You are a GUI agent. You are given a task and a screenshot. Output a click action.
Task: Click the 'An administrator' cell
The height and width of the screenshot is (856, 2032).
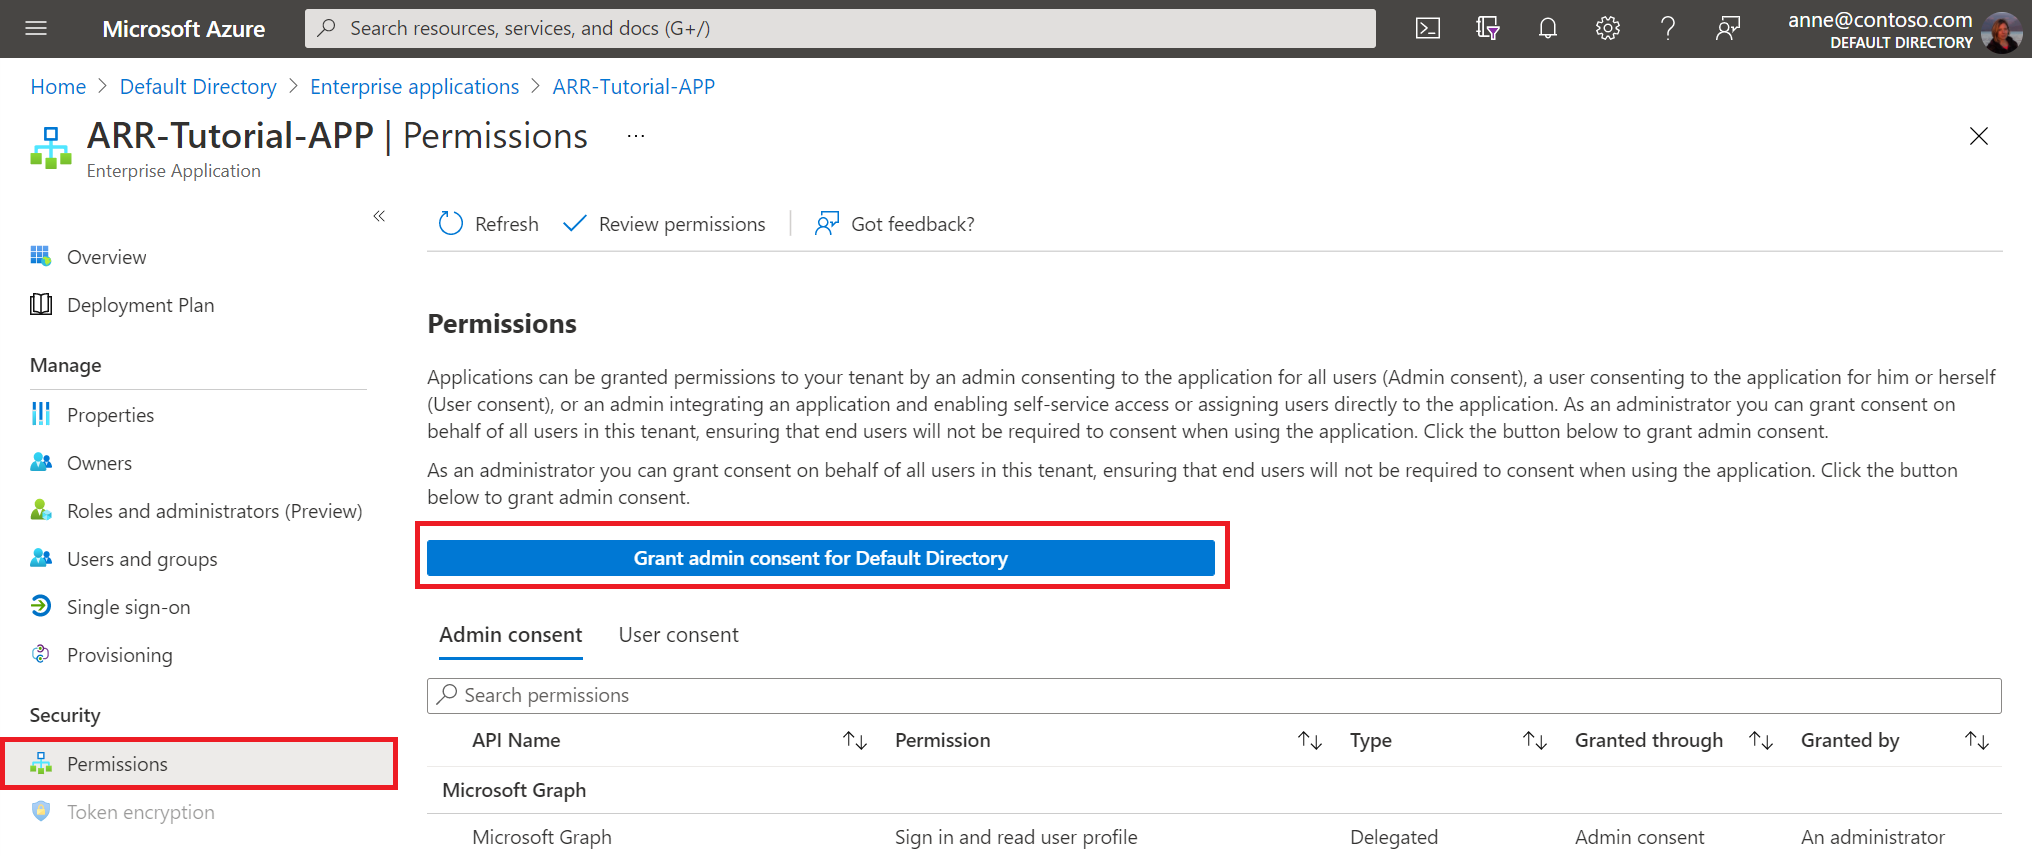pos(1873,837)
